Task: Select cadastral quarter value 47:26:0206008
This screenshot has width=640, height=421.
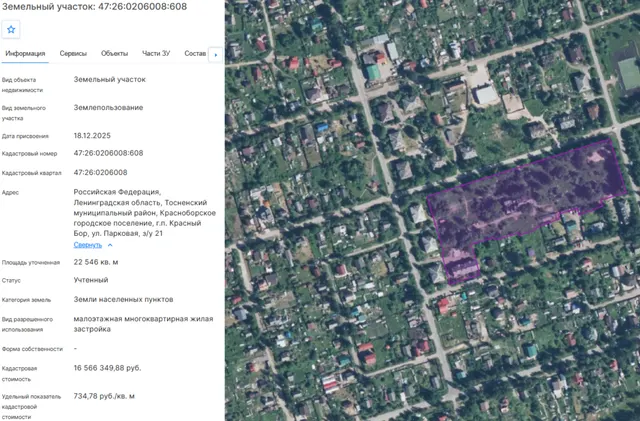Action: tap(100, 173)
